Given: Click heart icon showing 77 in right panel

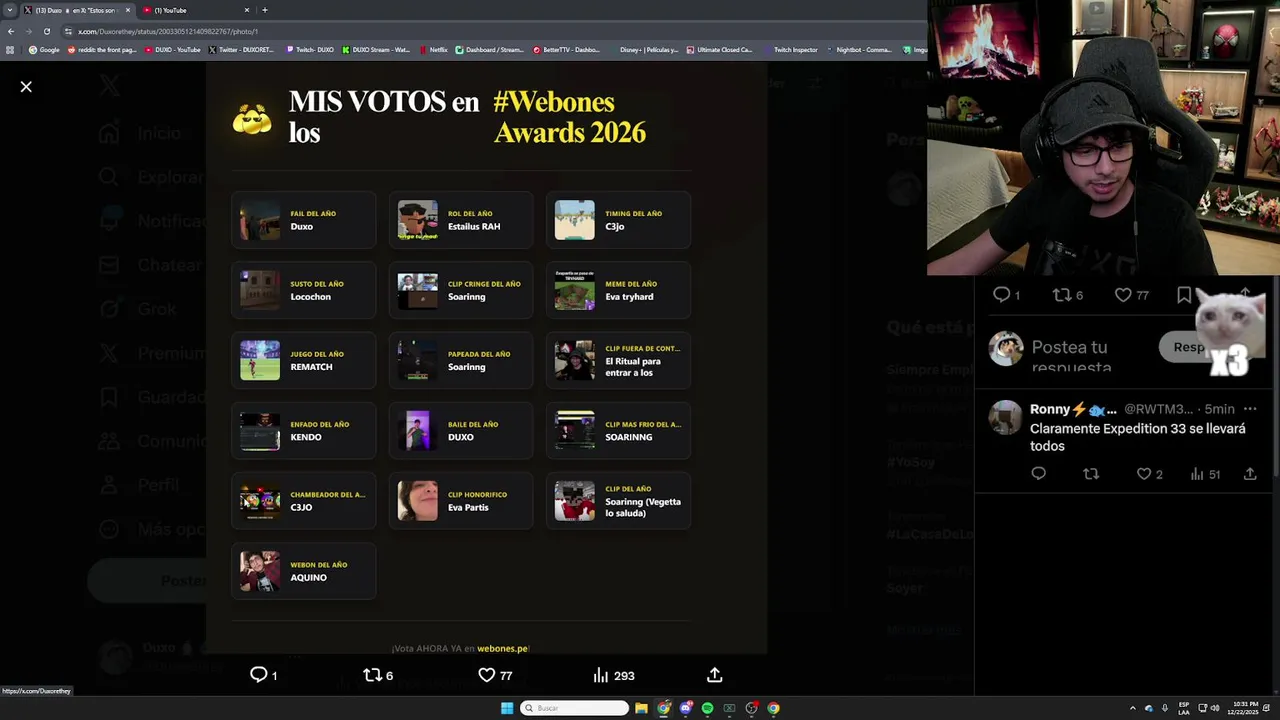Looking at the screenshot, I should [1123, 294].
